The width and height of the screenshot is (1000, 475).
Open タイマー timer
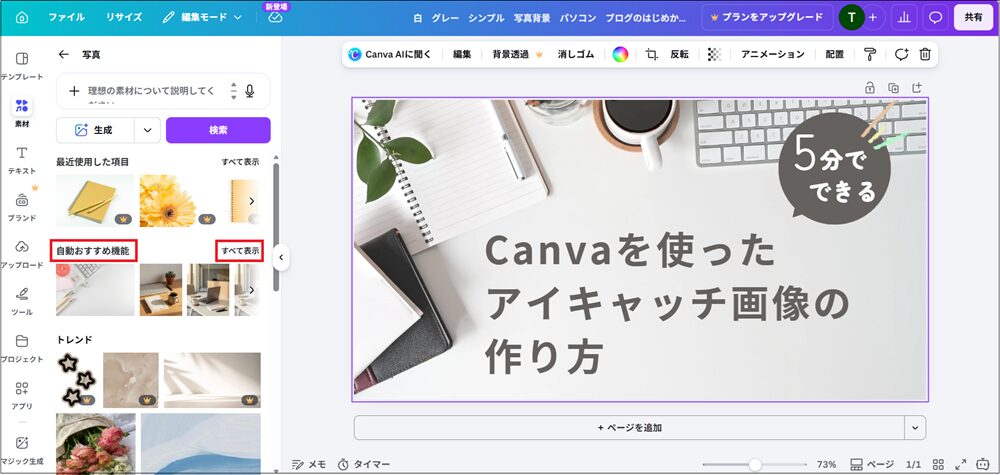pos(364,465)
